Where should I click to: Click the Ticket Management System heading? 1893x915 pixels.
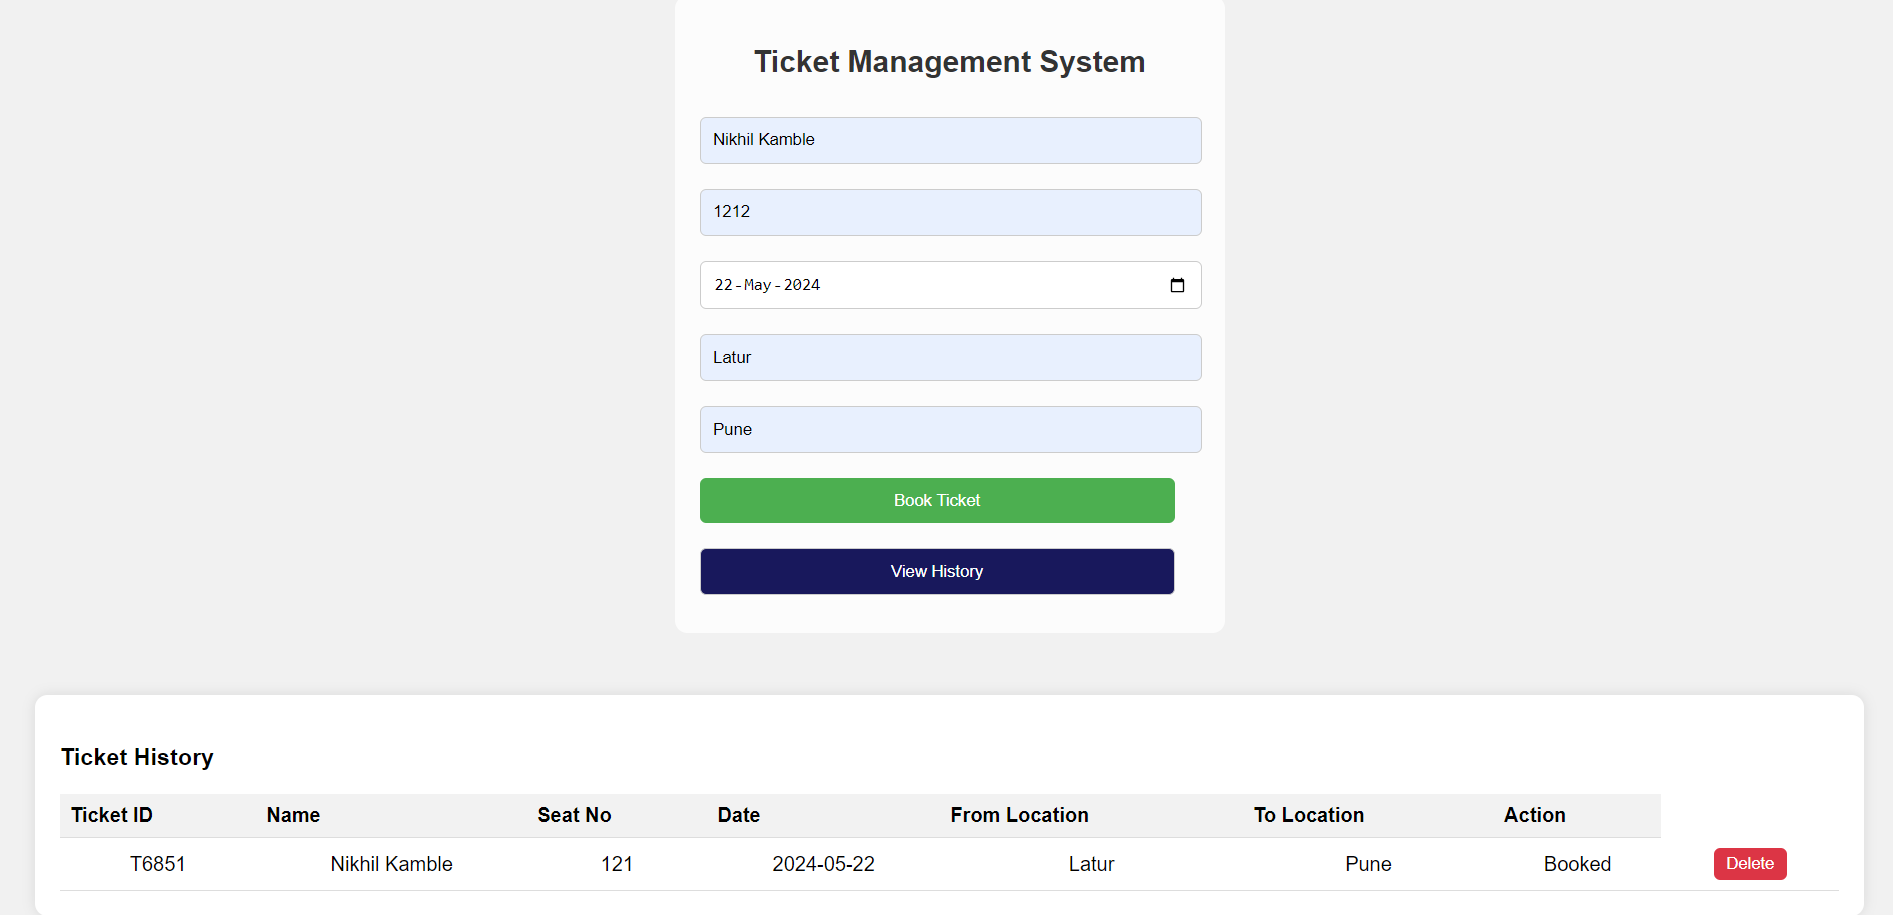(x=949, y=61)
